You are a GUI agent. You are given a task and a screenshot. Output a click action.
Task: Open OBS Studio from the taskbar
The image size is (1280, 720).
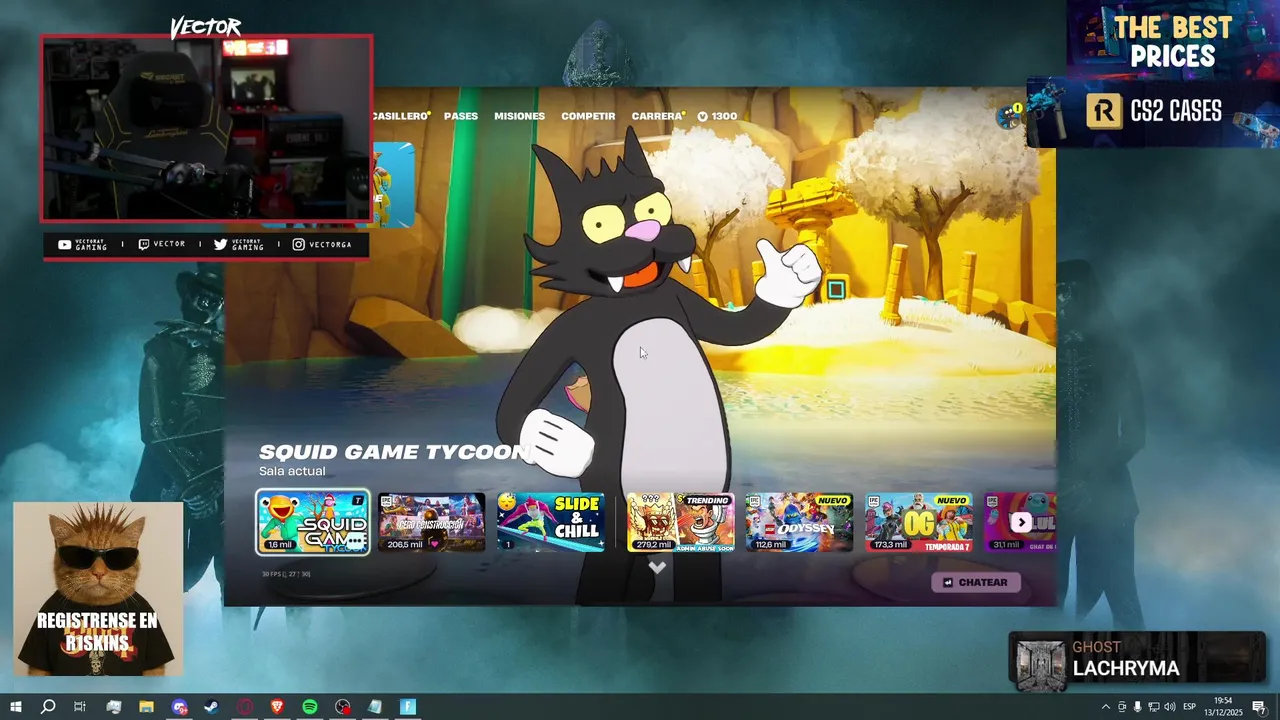coord(343,707)
